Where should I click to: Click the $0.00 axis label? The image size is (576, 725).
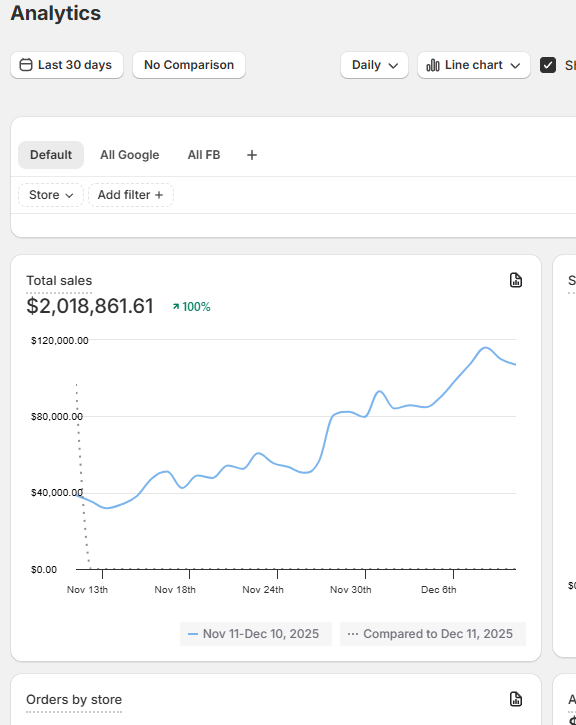coord(44,570)
